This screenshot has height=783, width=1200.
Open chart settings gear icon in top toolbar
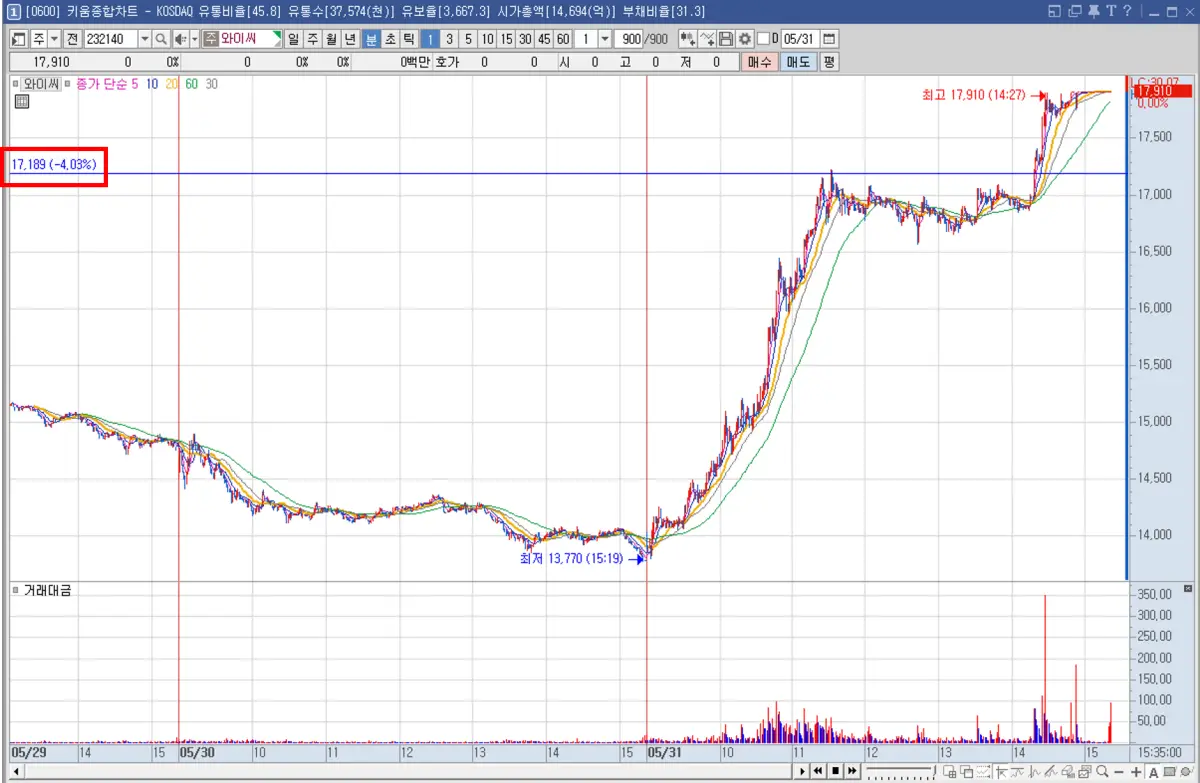[x=745, y=39]
